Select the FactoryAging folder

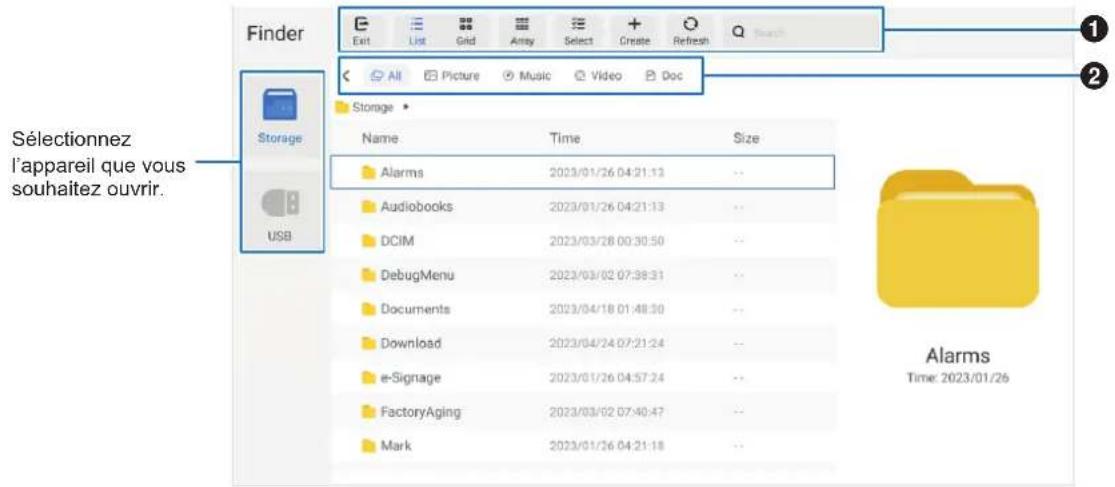[x=582, y=412]
